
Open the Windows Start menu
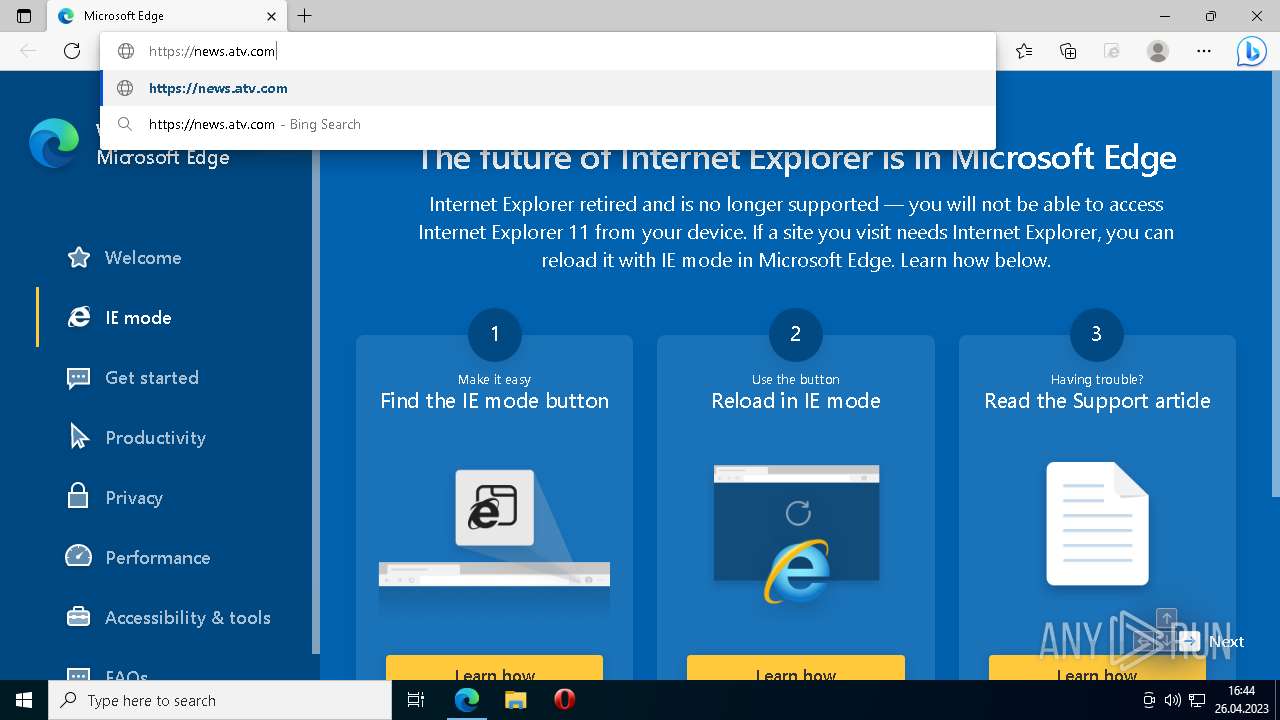coord(24,700)
